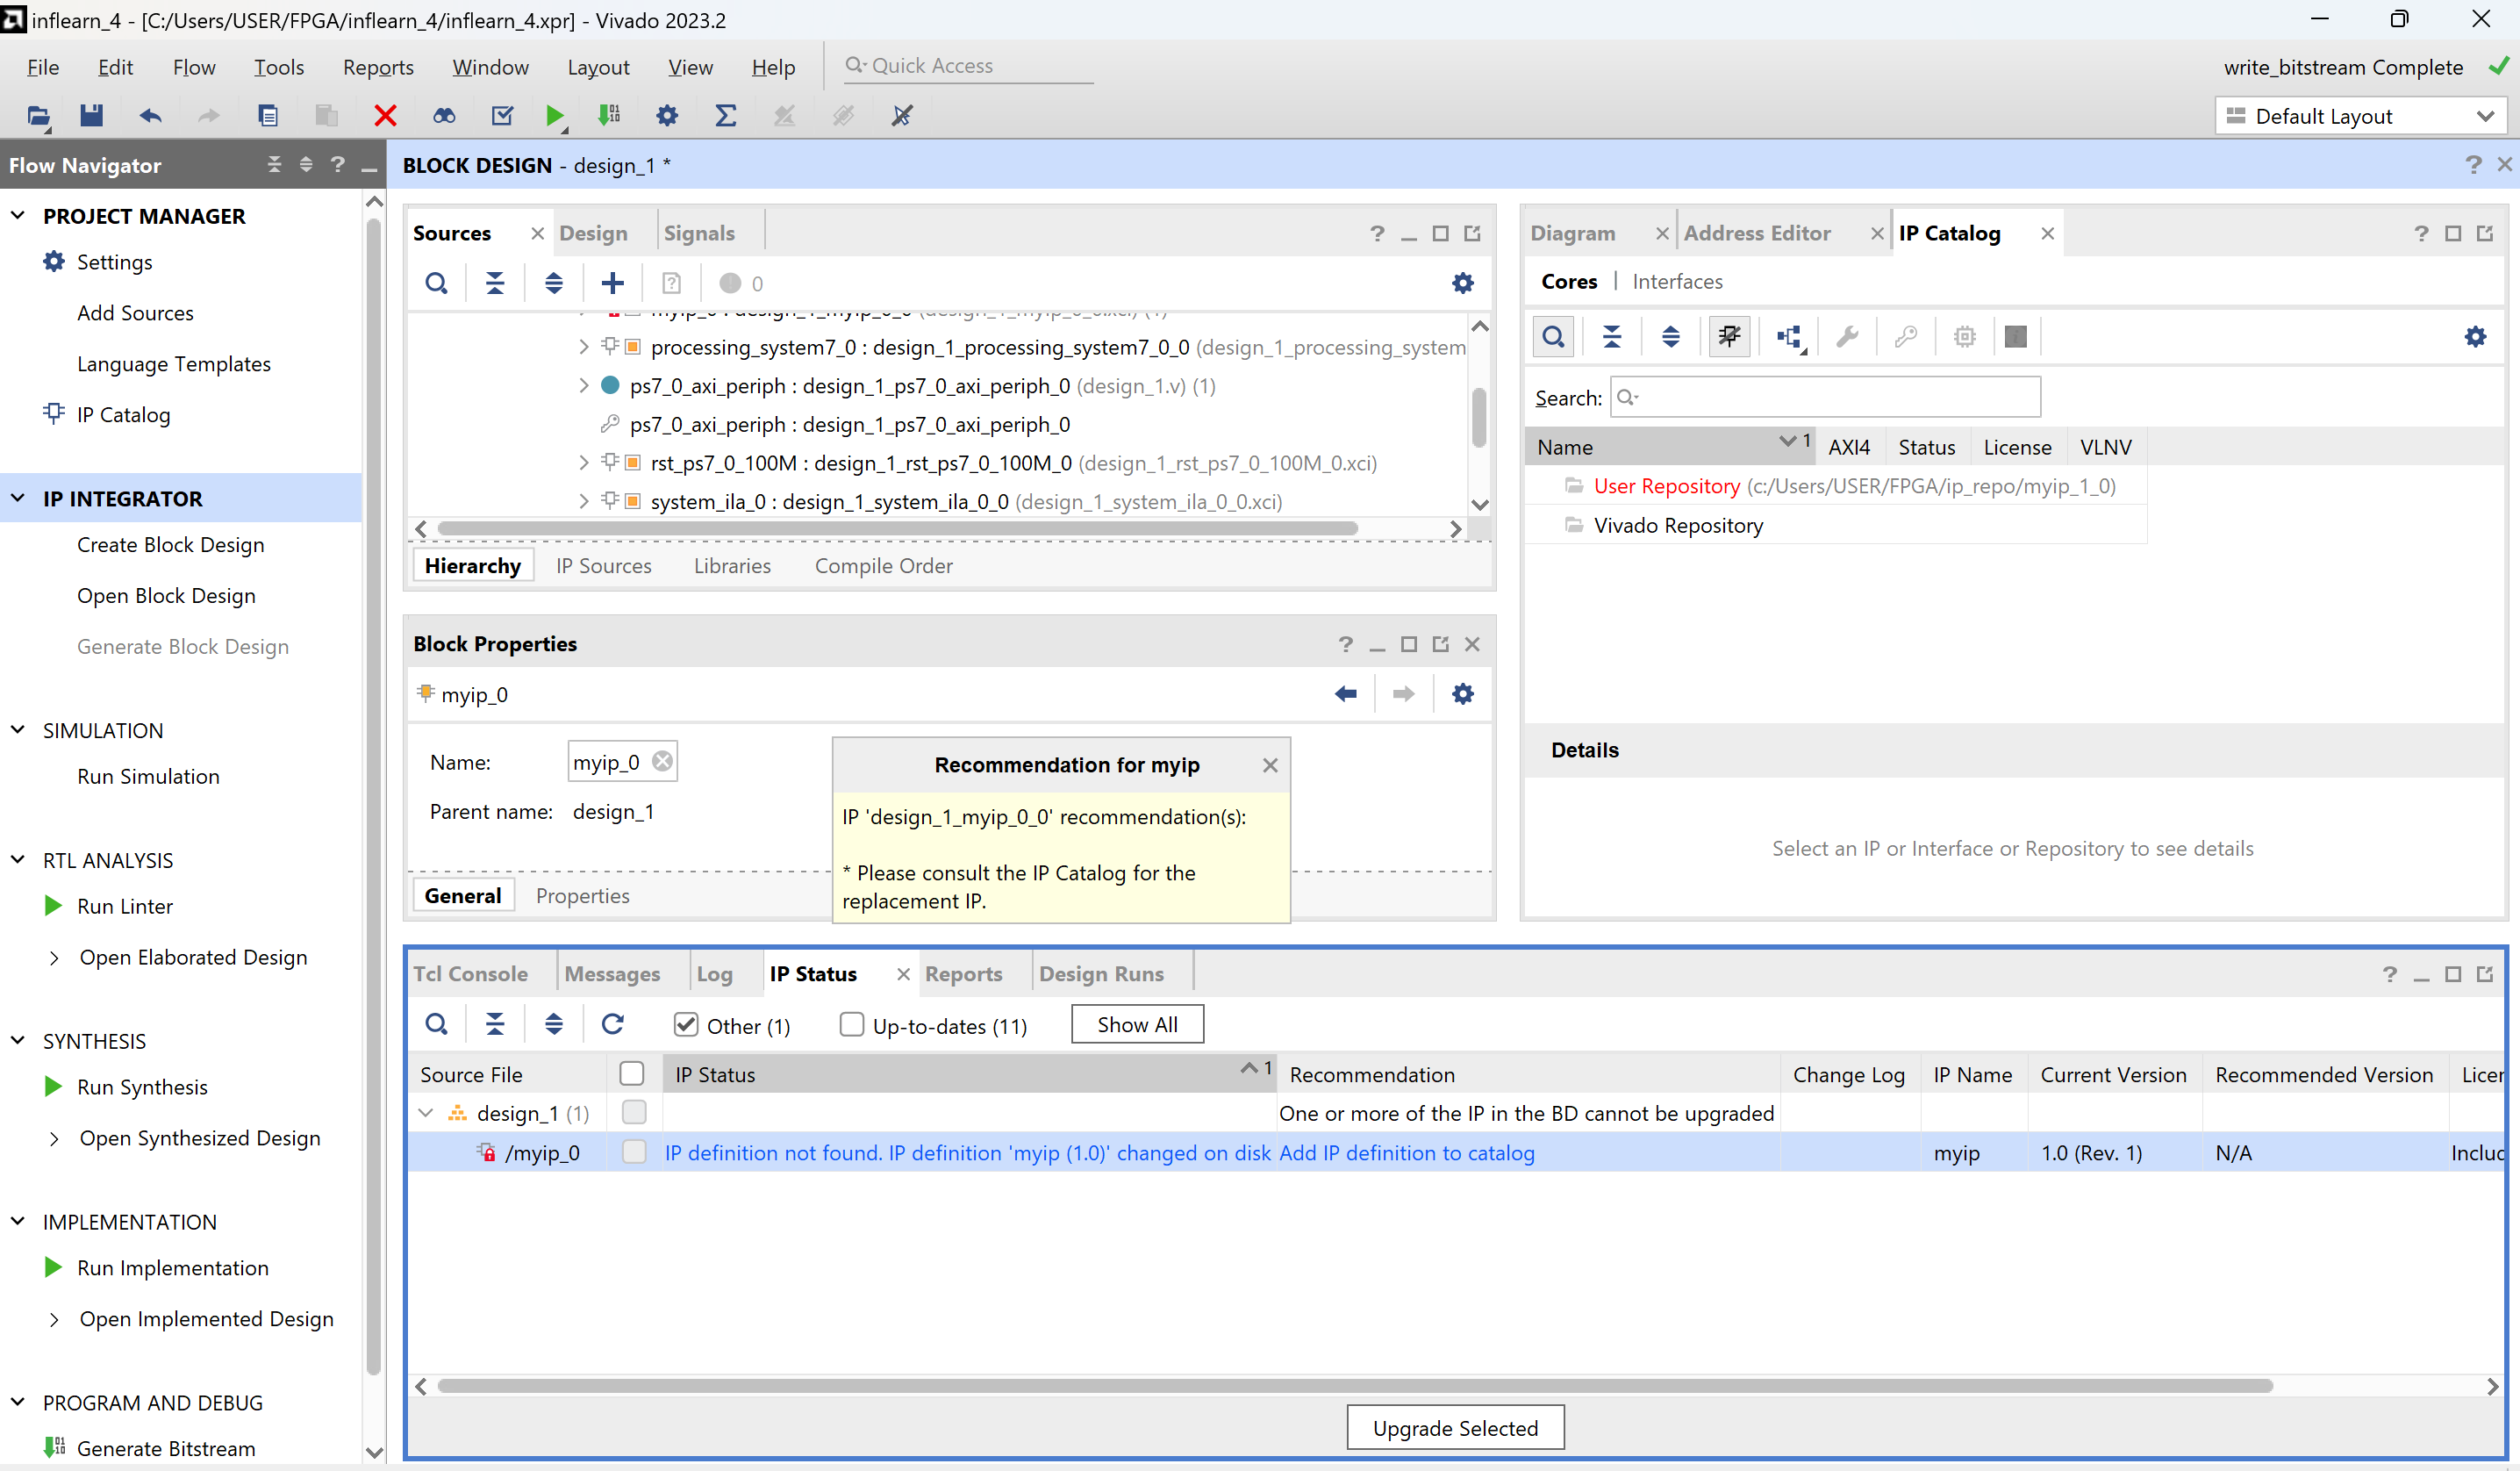
Task: Close the Recommendation for myip popup
Action: pyautogui.click(x=1270, y=765)
